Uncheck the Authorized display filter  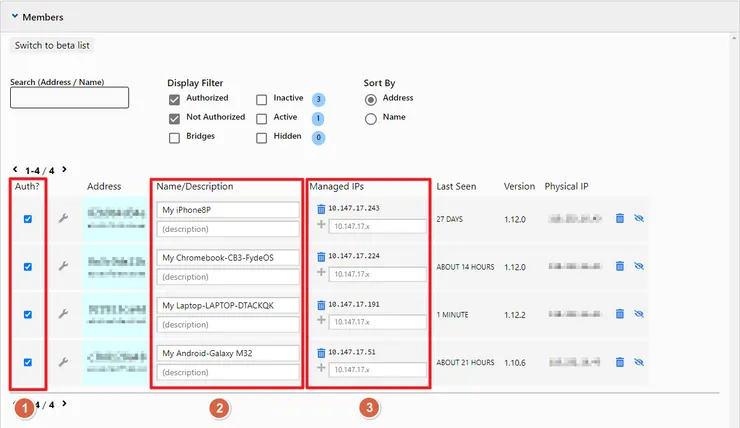pos(174,100)
